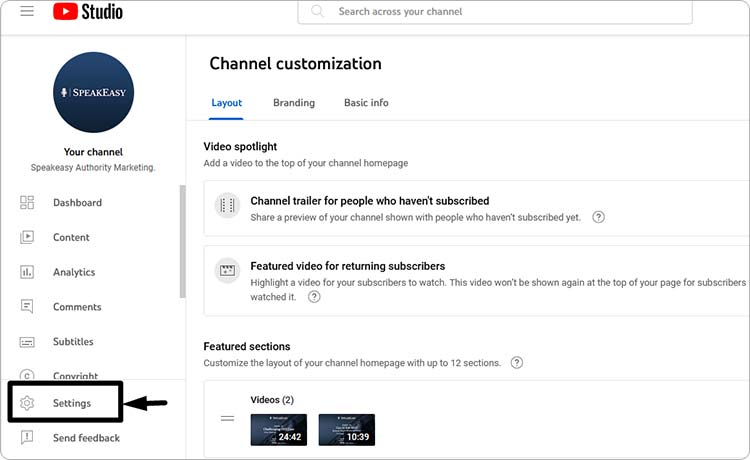This screenshot has width=750, height=460.
Task: Open help icon beside channel trailer description
Action: [598, 217]
